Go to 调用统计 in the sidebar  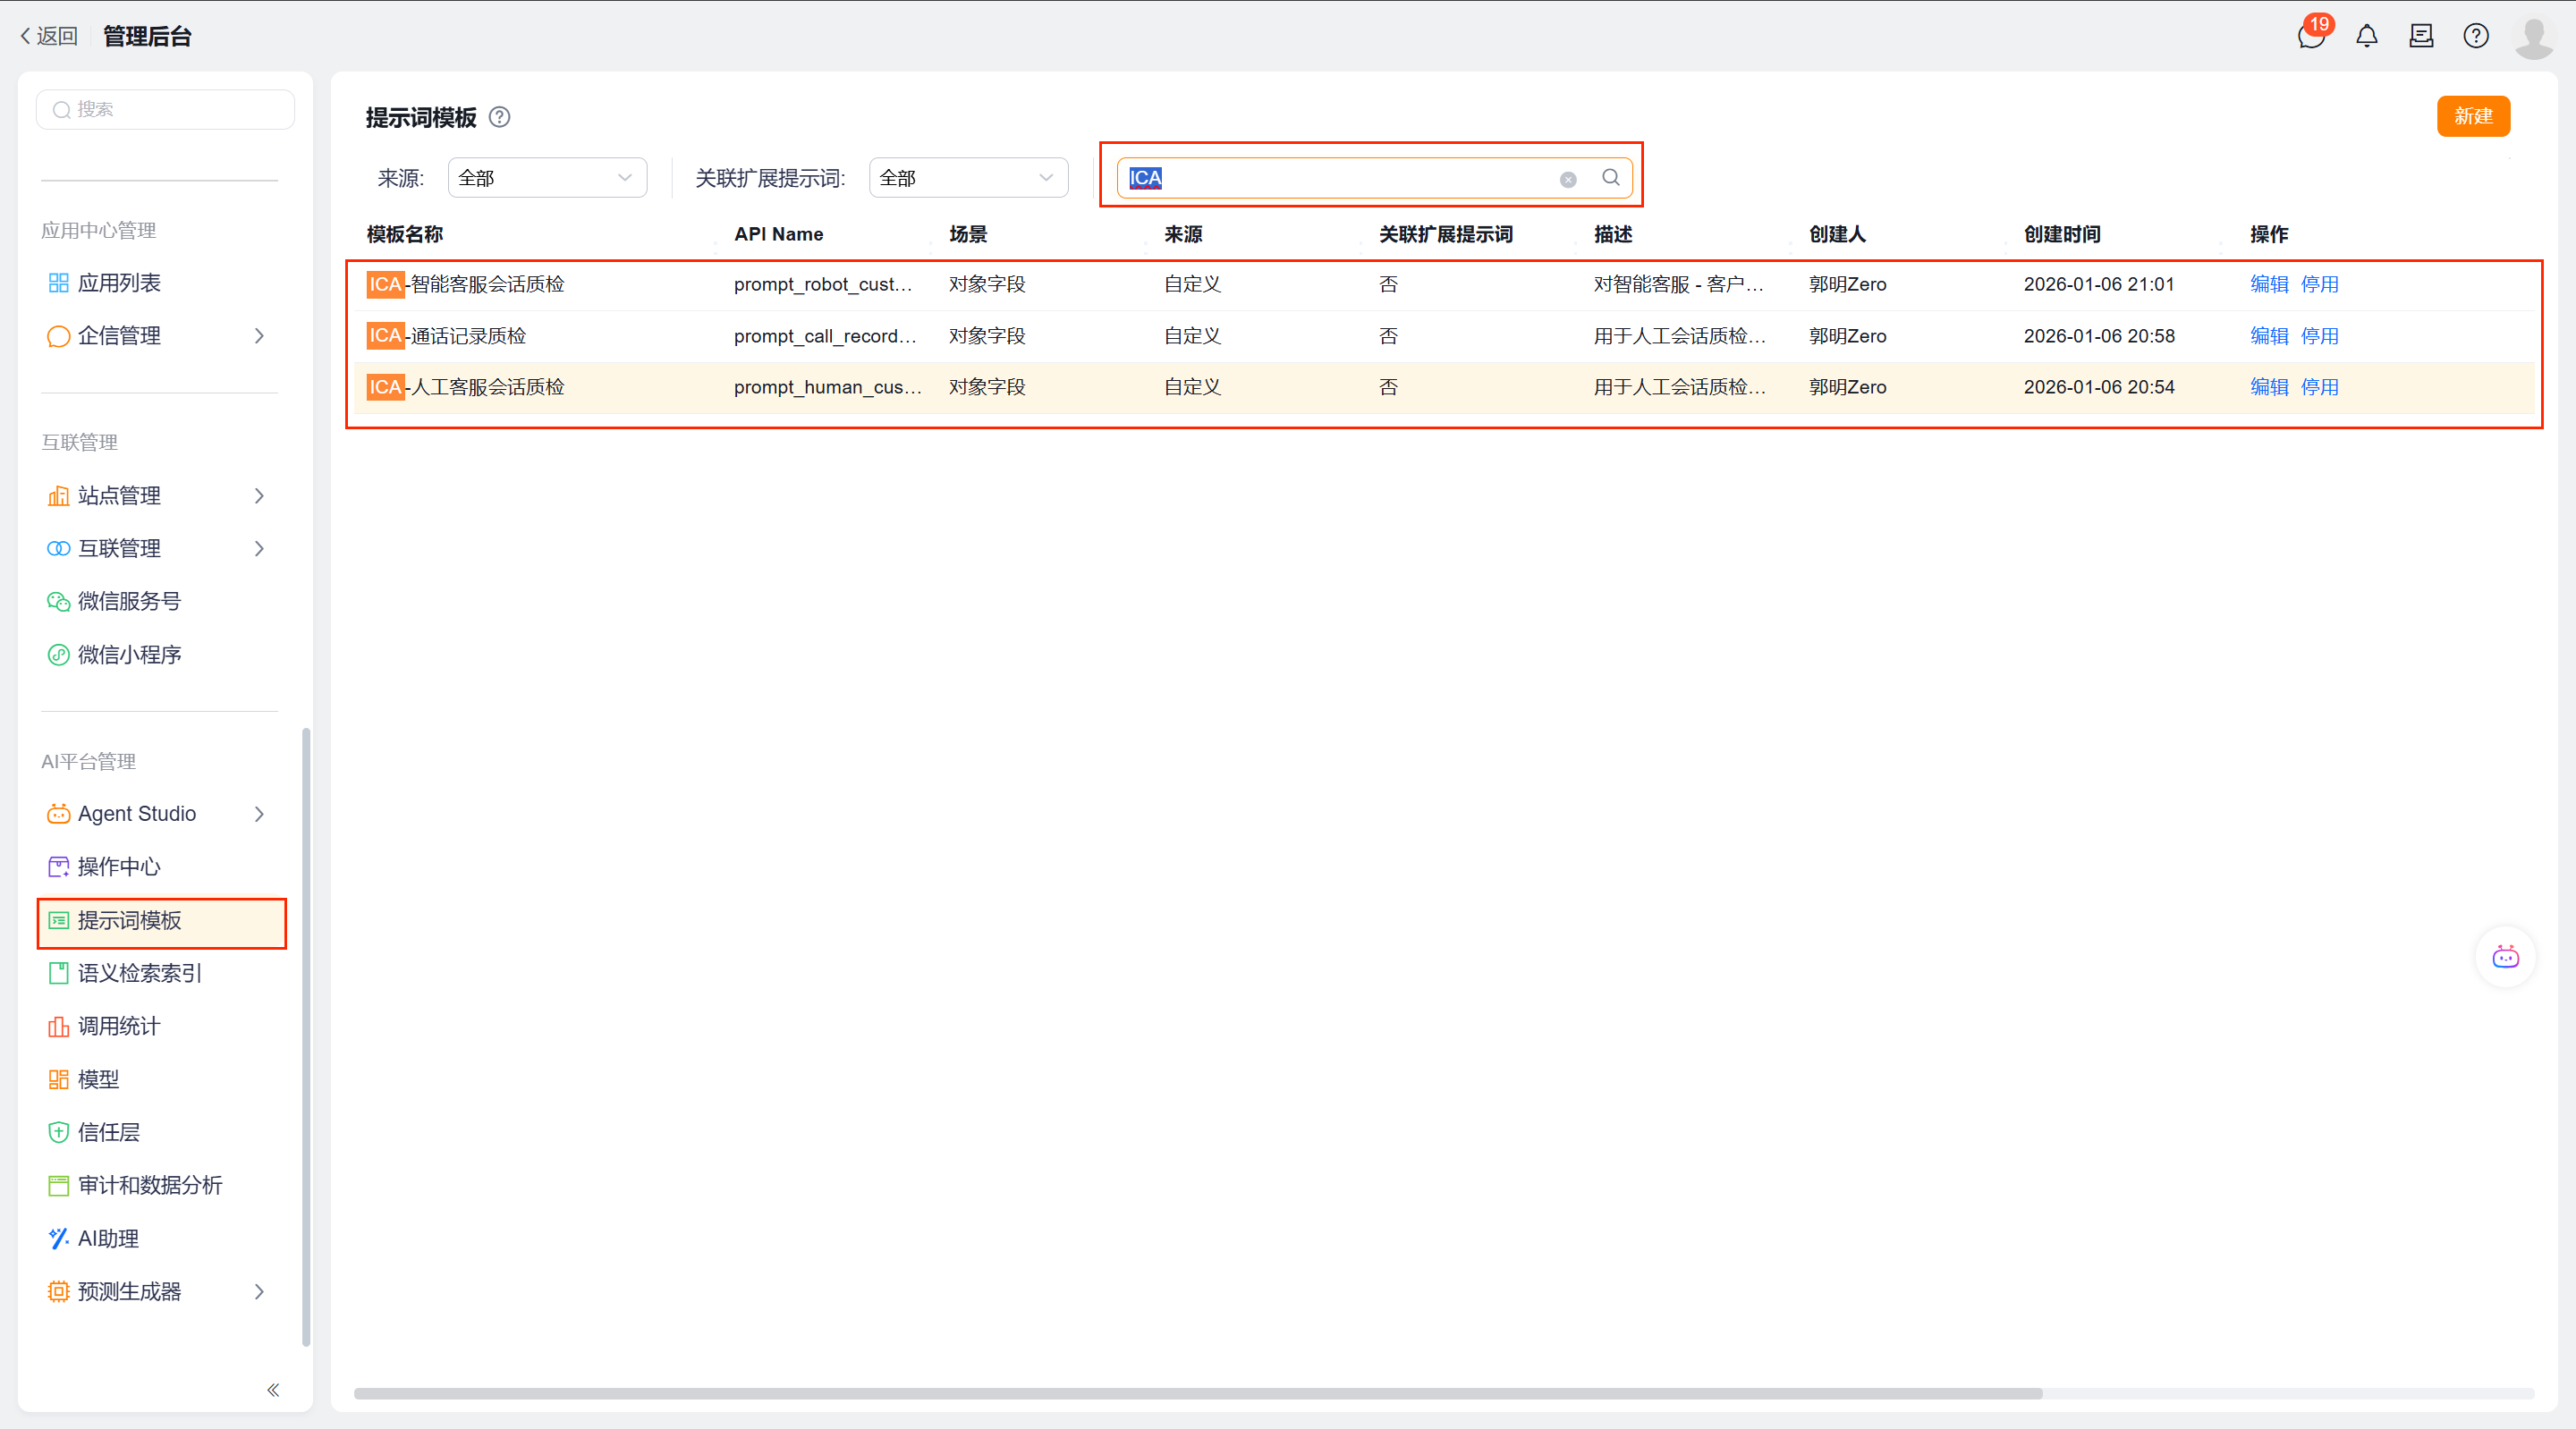pyautogui.click(x=119, y=1026)
